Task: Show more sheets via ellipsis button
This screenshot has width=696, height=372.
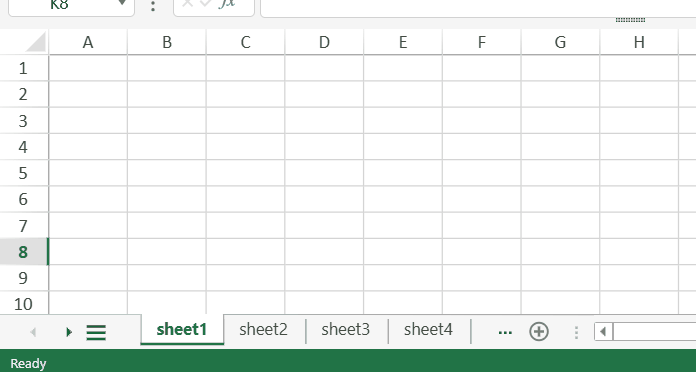Action: pos(505,332)
